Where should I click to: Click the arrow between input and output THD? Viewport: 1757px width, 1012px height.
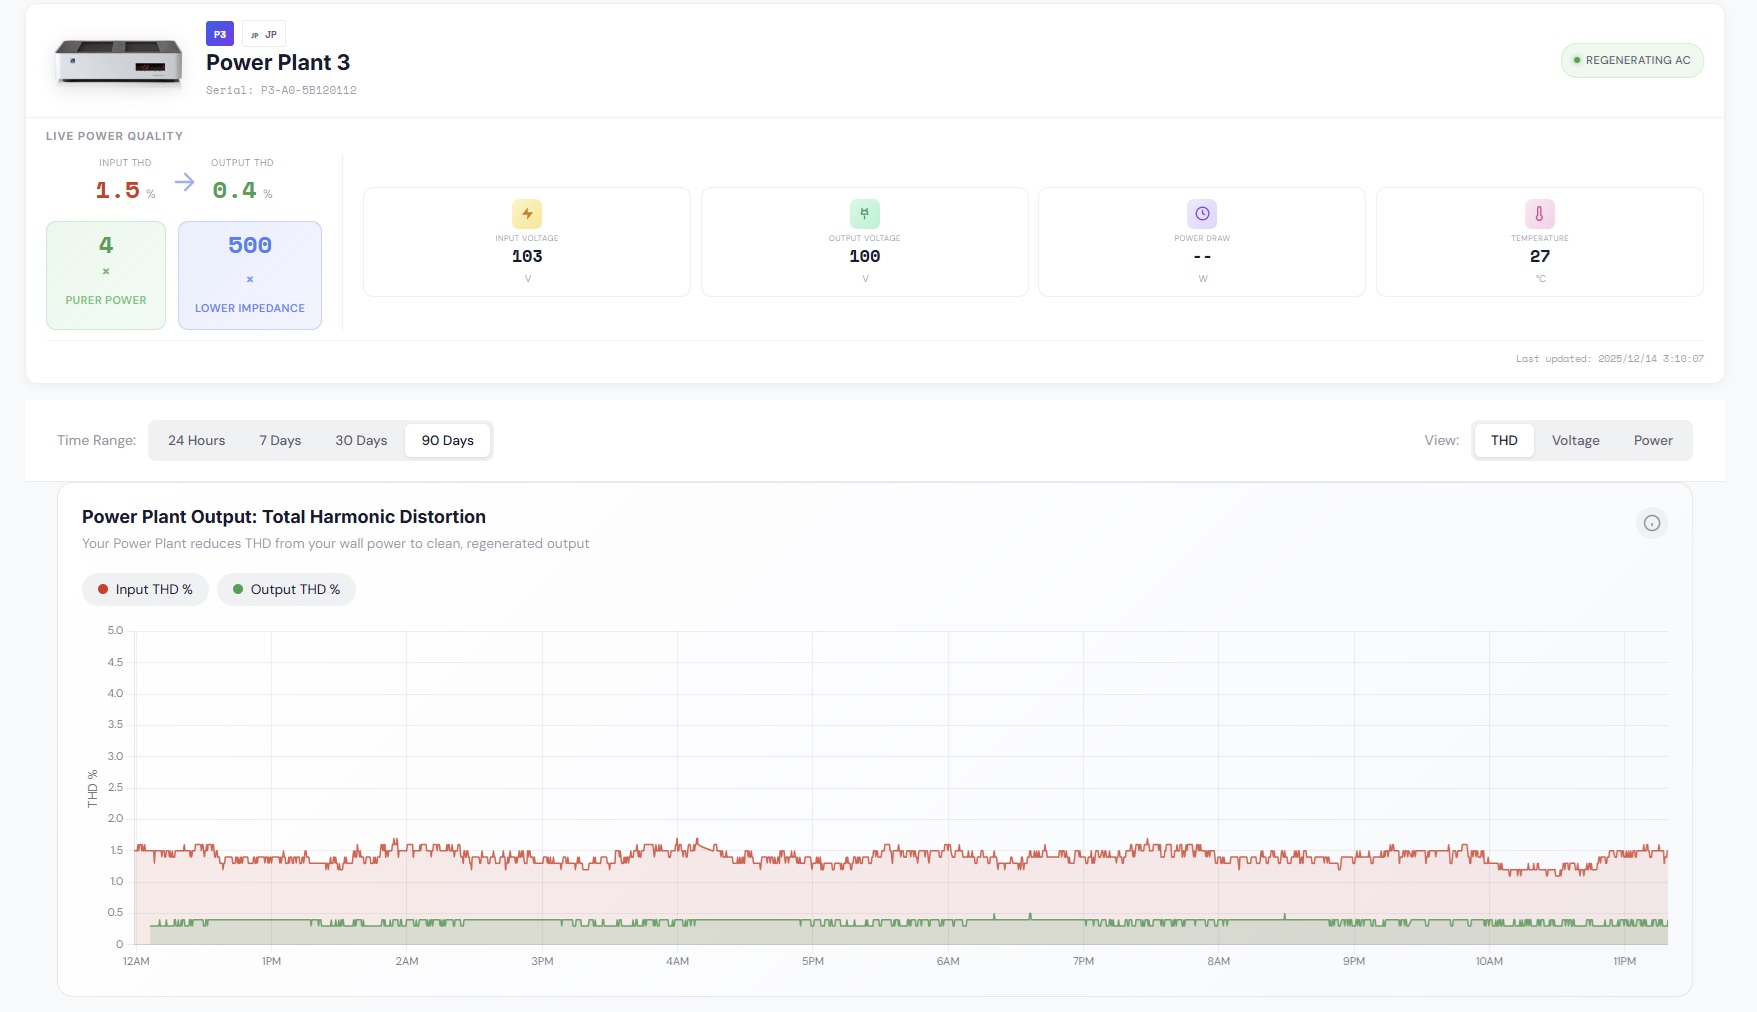pos(184,182)
